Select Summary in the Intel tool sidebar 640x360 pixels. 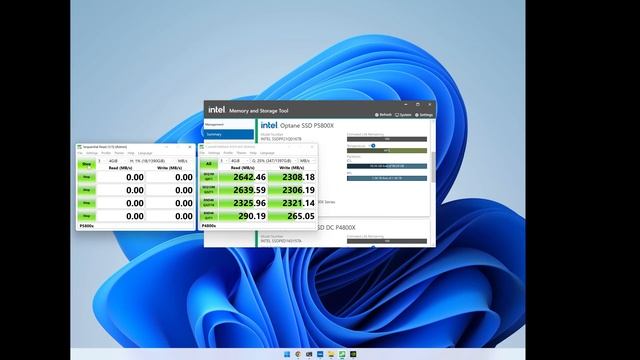(x=229, y=134)
